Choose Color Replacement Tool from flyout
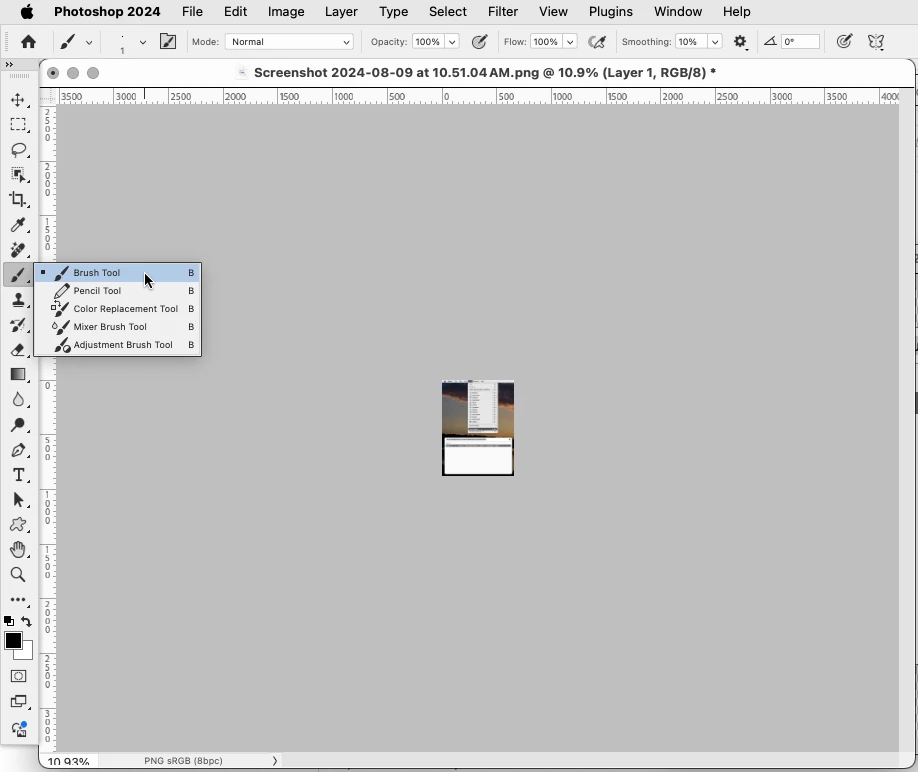918x772 pixels. tap(118, 308)
